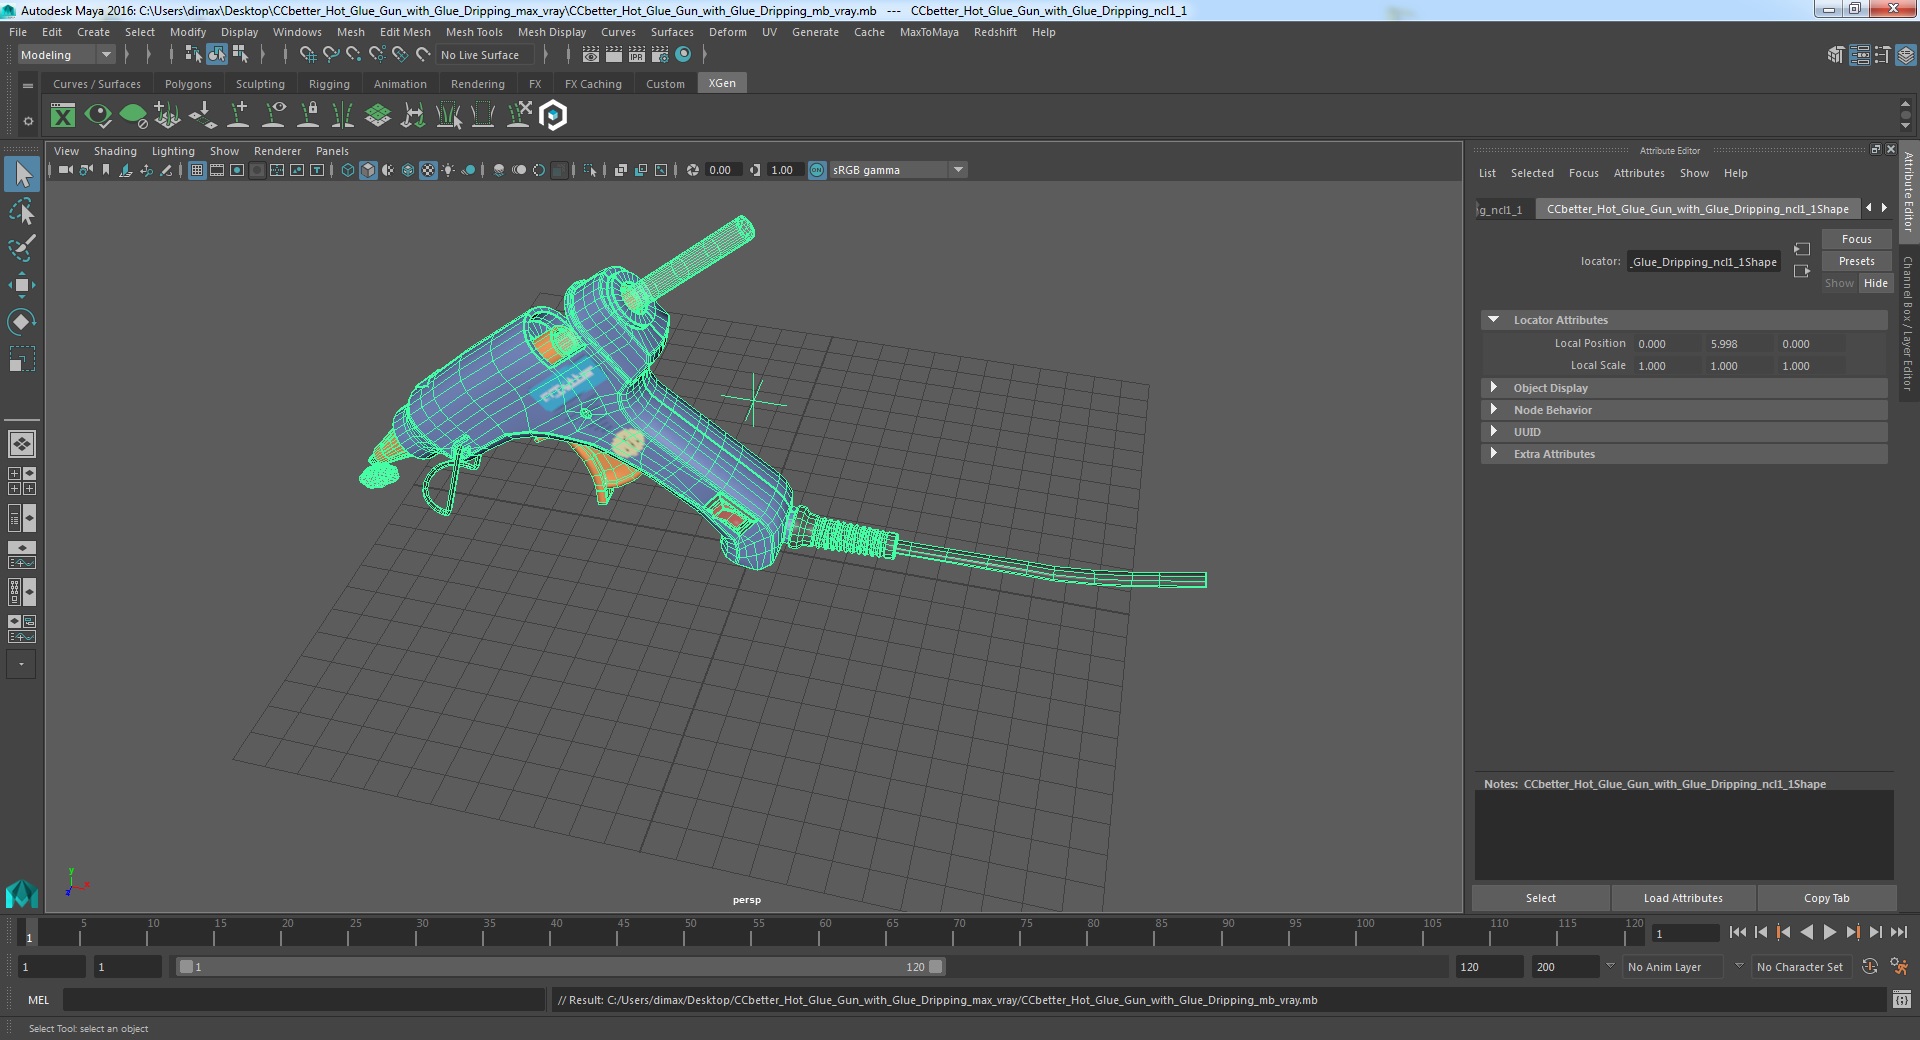1920x1040 pixels.
Task: Collapse the Locator Attributes section
Action: point(1494,320)
